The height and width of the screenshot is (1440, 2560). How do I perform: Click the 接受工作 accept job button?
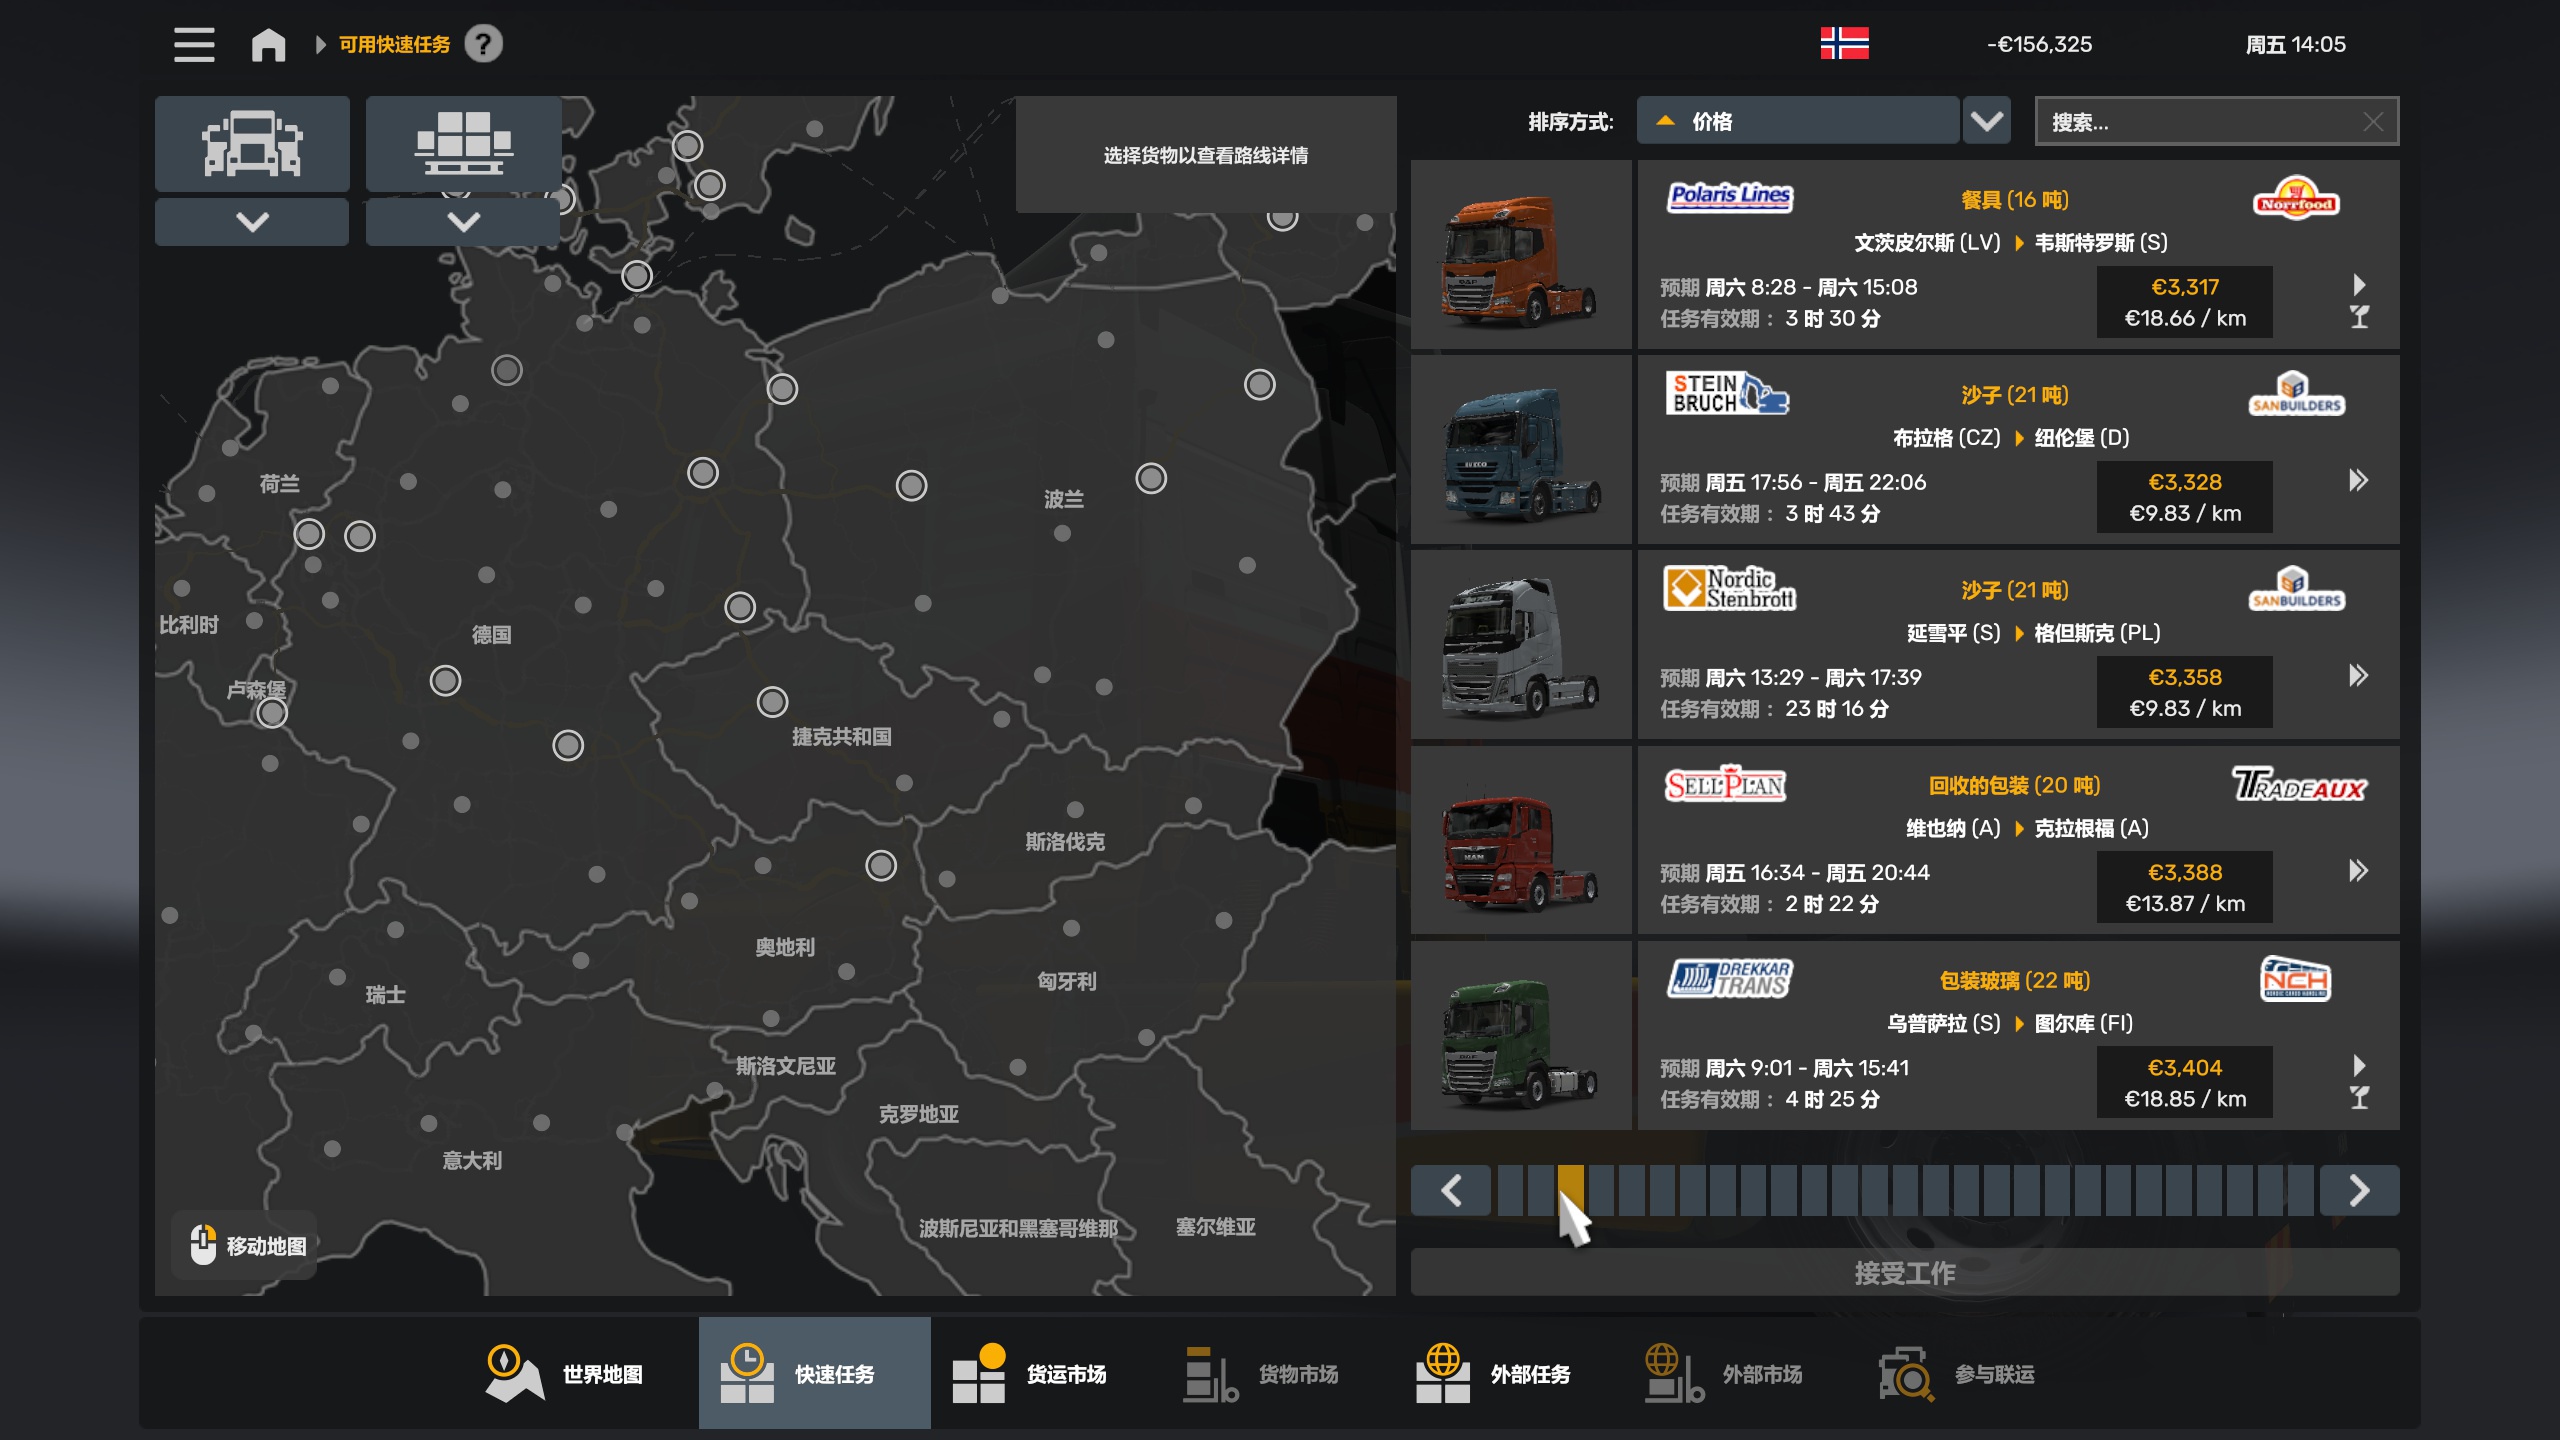click(1905, 1272)
